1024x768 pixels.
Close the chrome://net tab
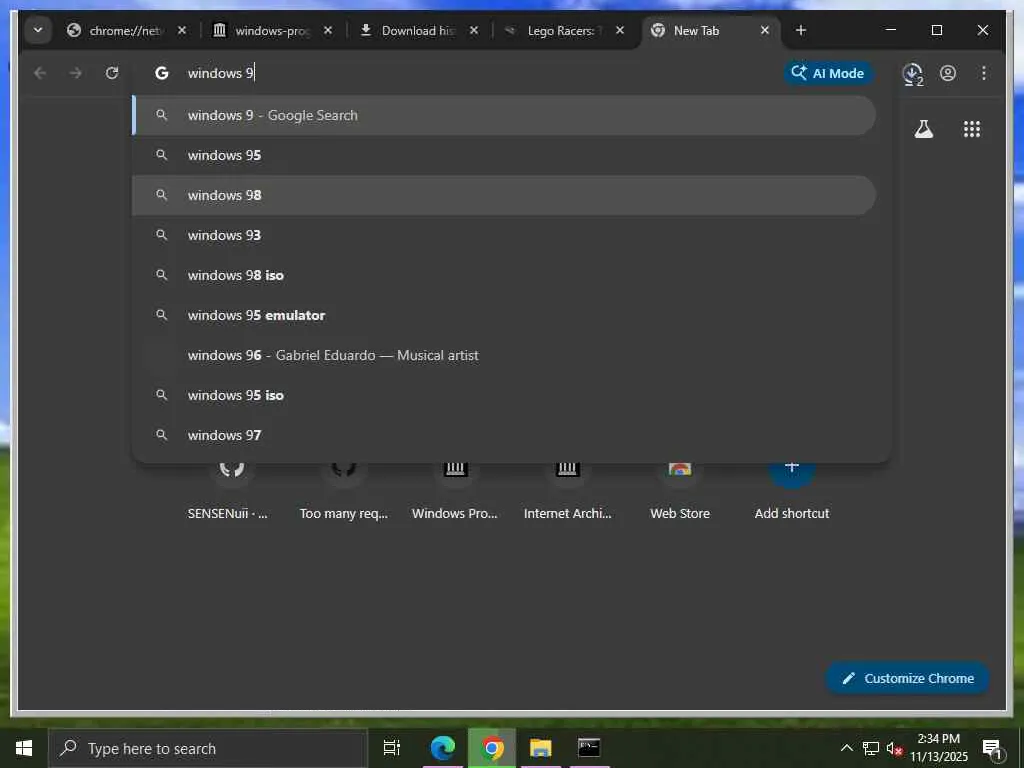click(x=182, y=30)
